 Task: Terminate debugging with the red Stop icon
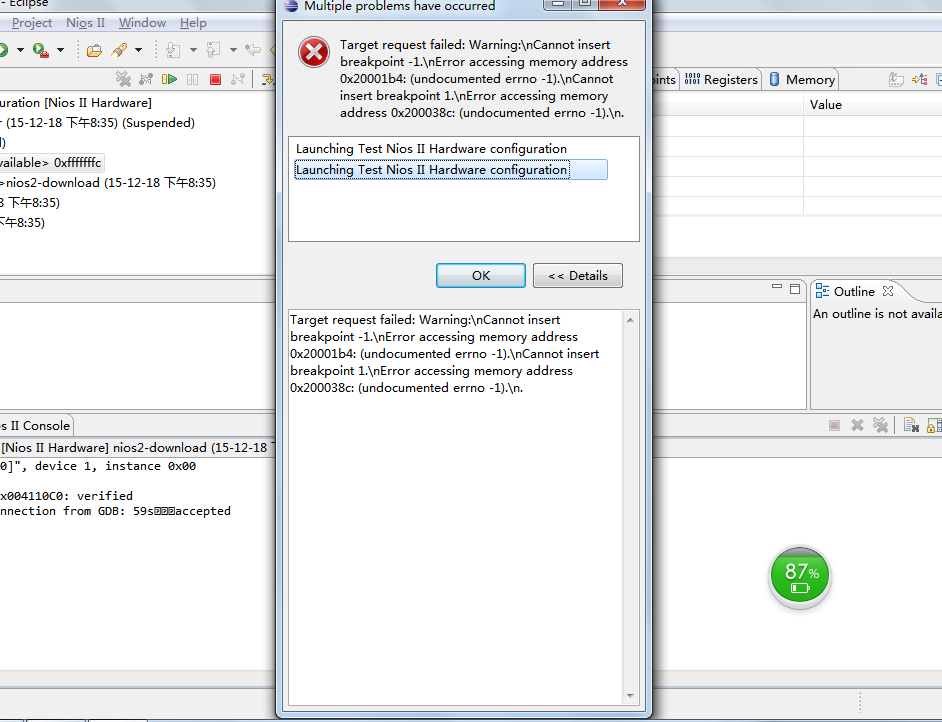[215, 79]
